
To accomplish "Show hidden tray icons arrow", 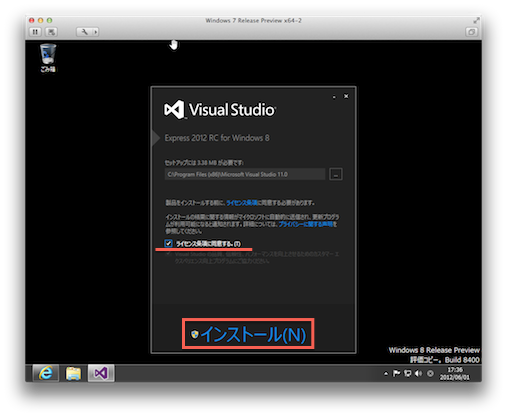I will click(386, 373).
